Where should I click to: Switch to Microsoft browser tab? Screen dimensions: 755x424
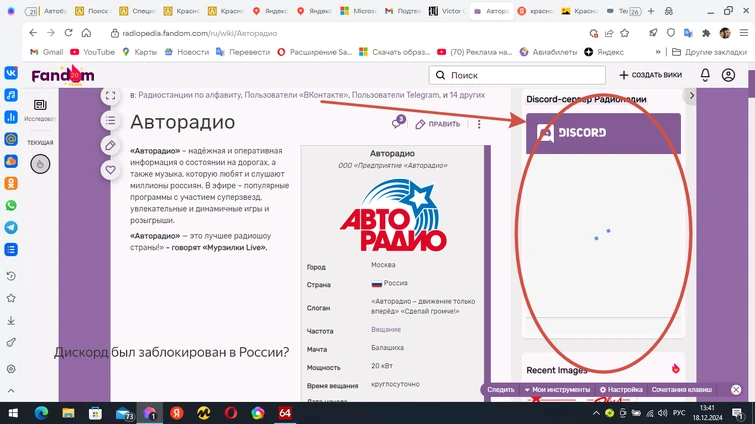click(357, 11)
